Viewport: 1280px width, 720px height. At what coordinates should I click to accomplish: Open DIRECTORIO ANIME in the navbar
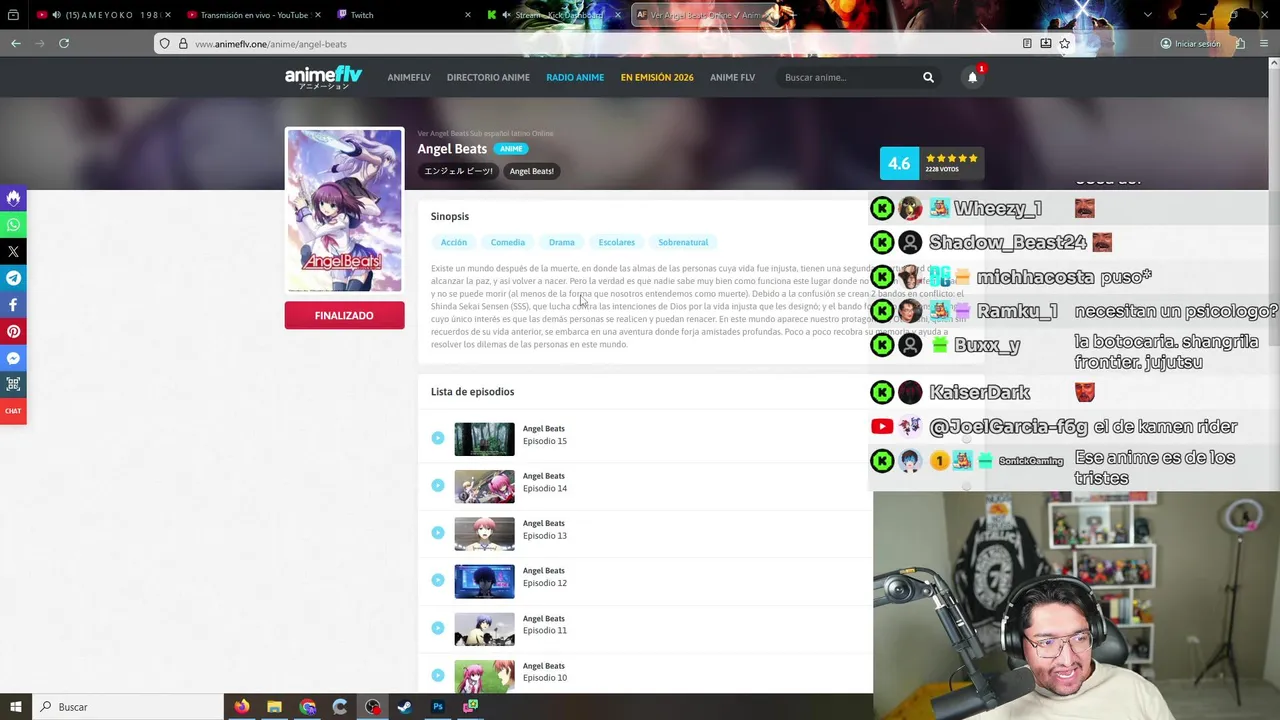pos(488,77)
